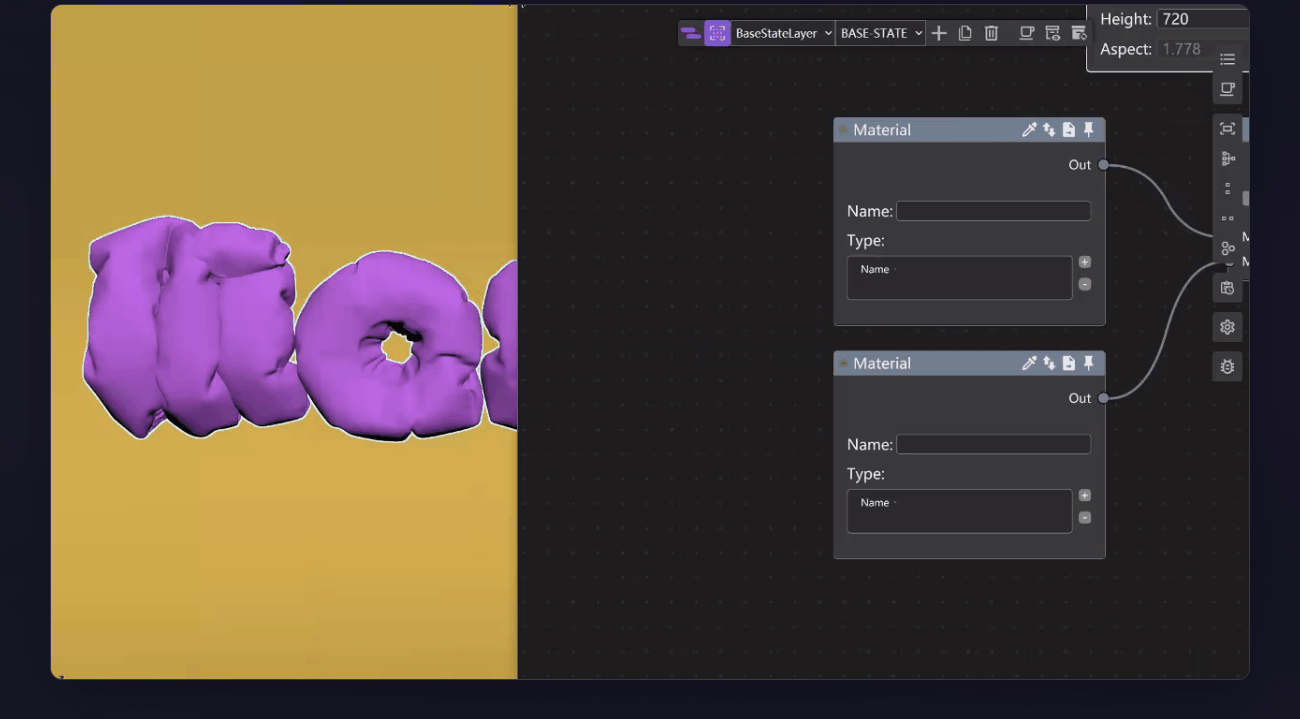
Task: Open the BaseStateLayer dropdown
Action: click(x=783, y=33)
